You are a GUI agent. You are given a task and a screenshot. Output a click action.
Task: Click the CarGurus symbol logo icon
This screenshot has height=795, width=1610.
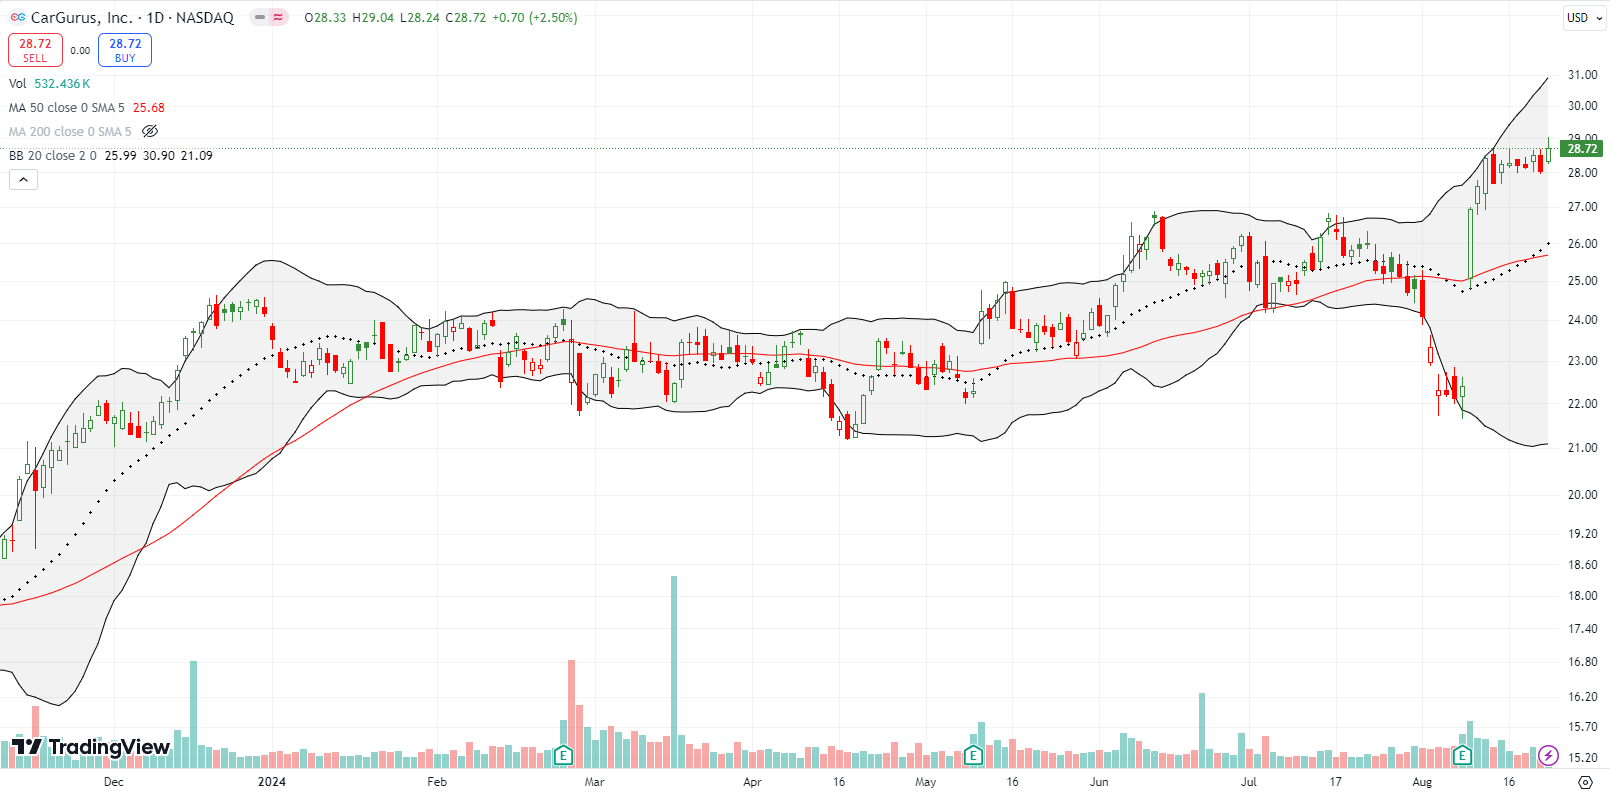[x=18, y=17]
